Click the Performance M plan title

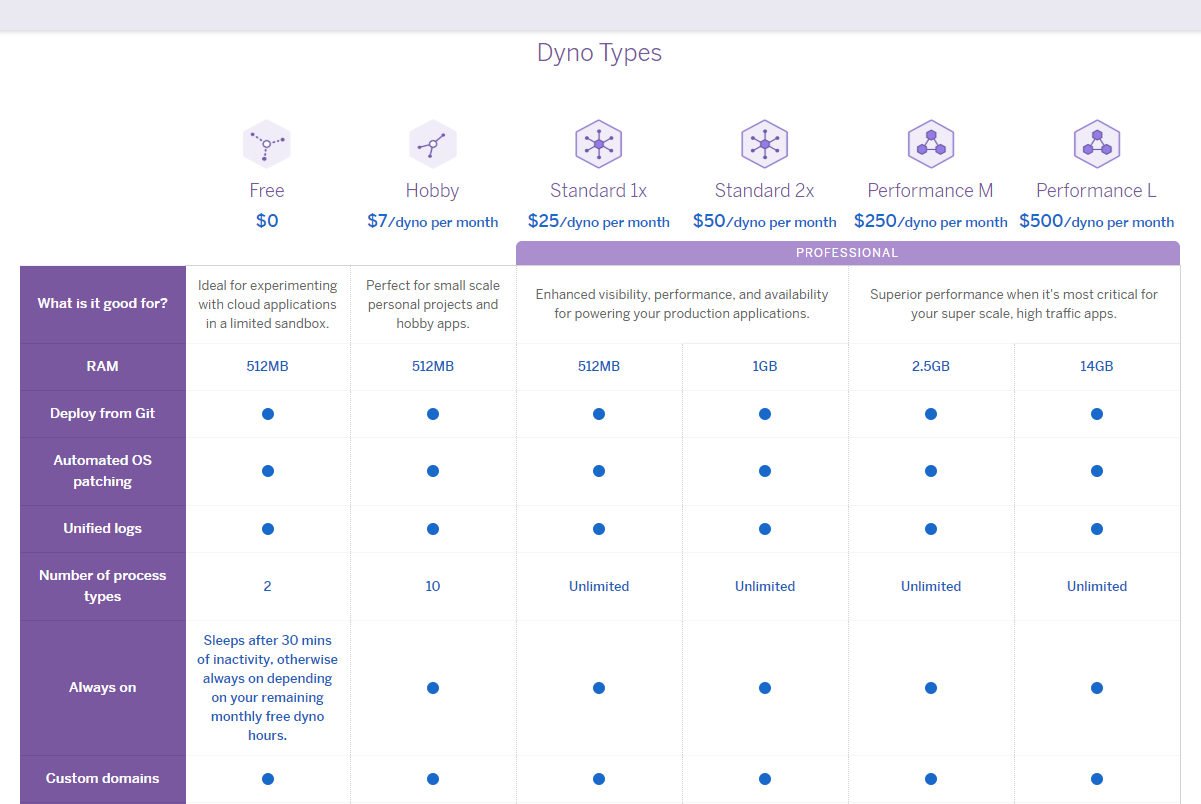point(930,191)
